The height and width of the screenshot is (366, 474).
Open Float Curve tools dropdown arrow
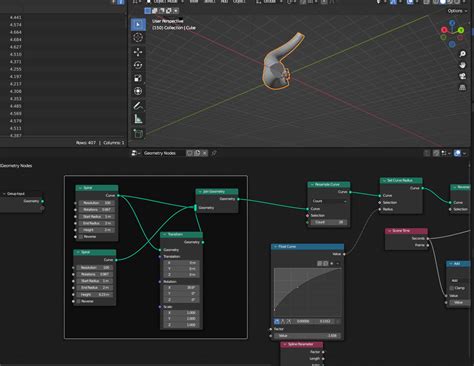338,263
